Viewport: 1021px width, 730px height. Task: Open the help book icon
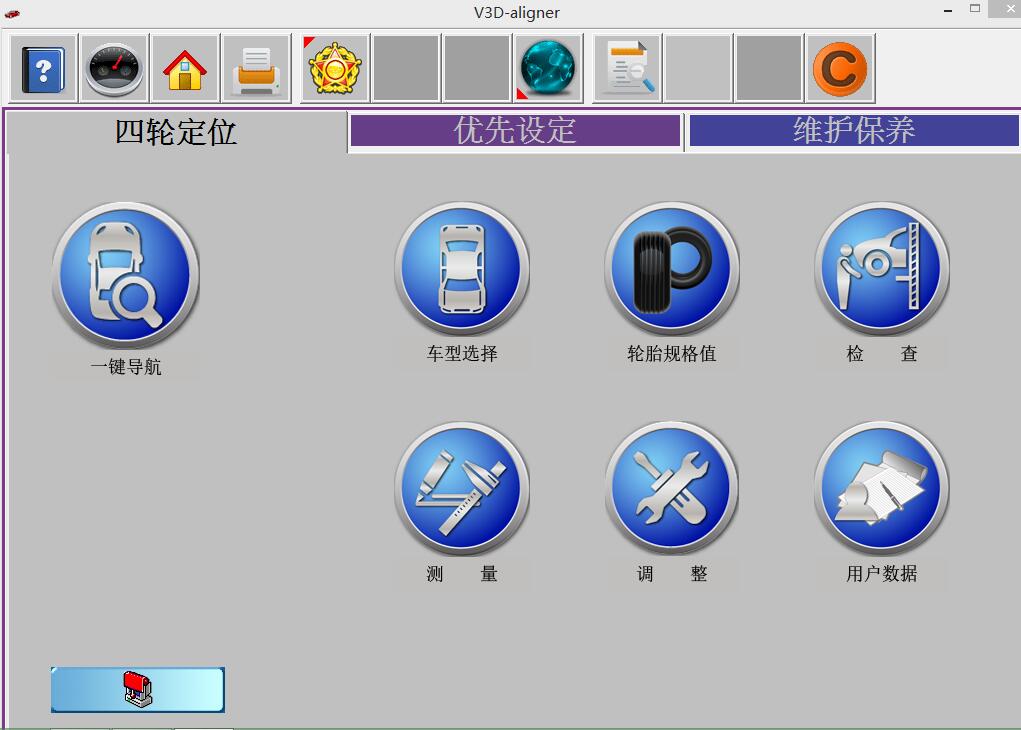click(44, 69)
